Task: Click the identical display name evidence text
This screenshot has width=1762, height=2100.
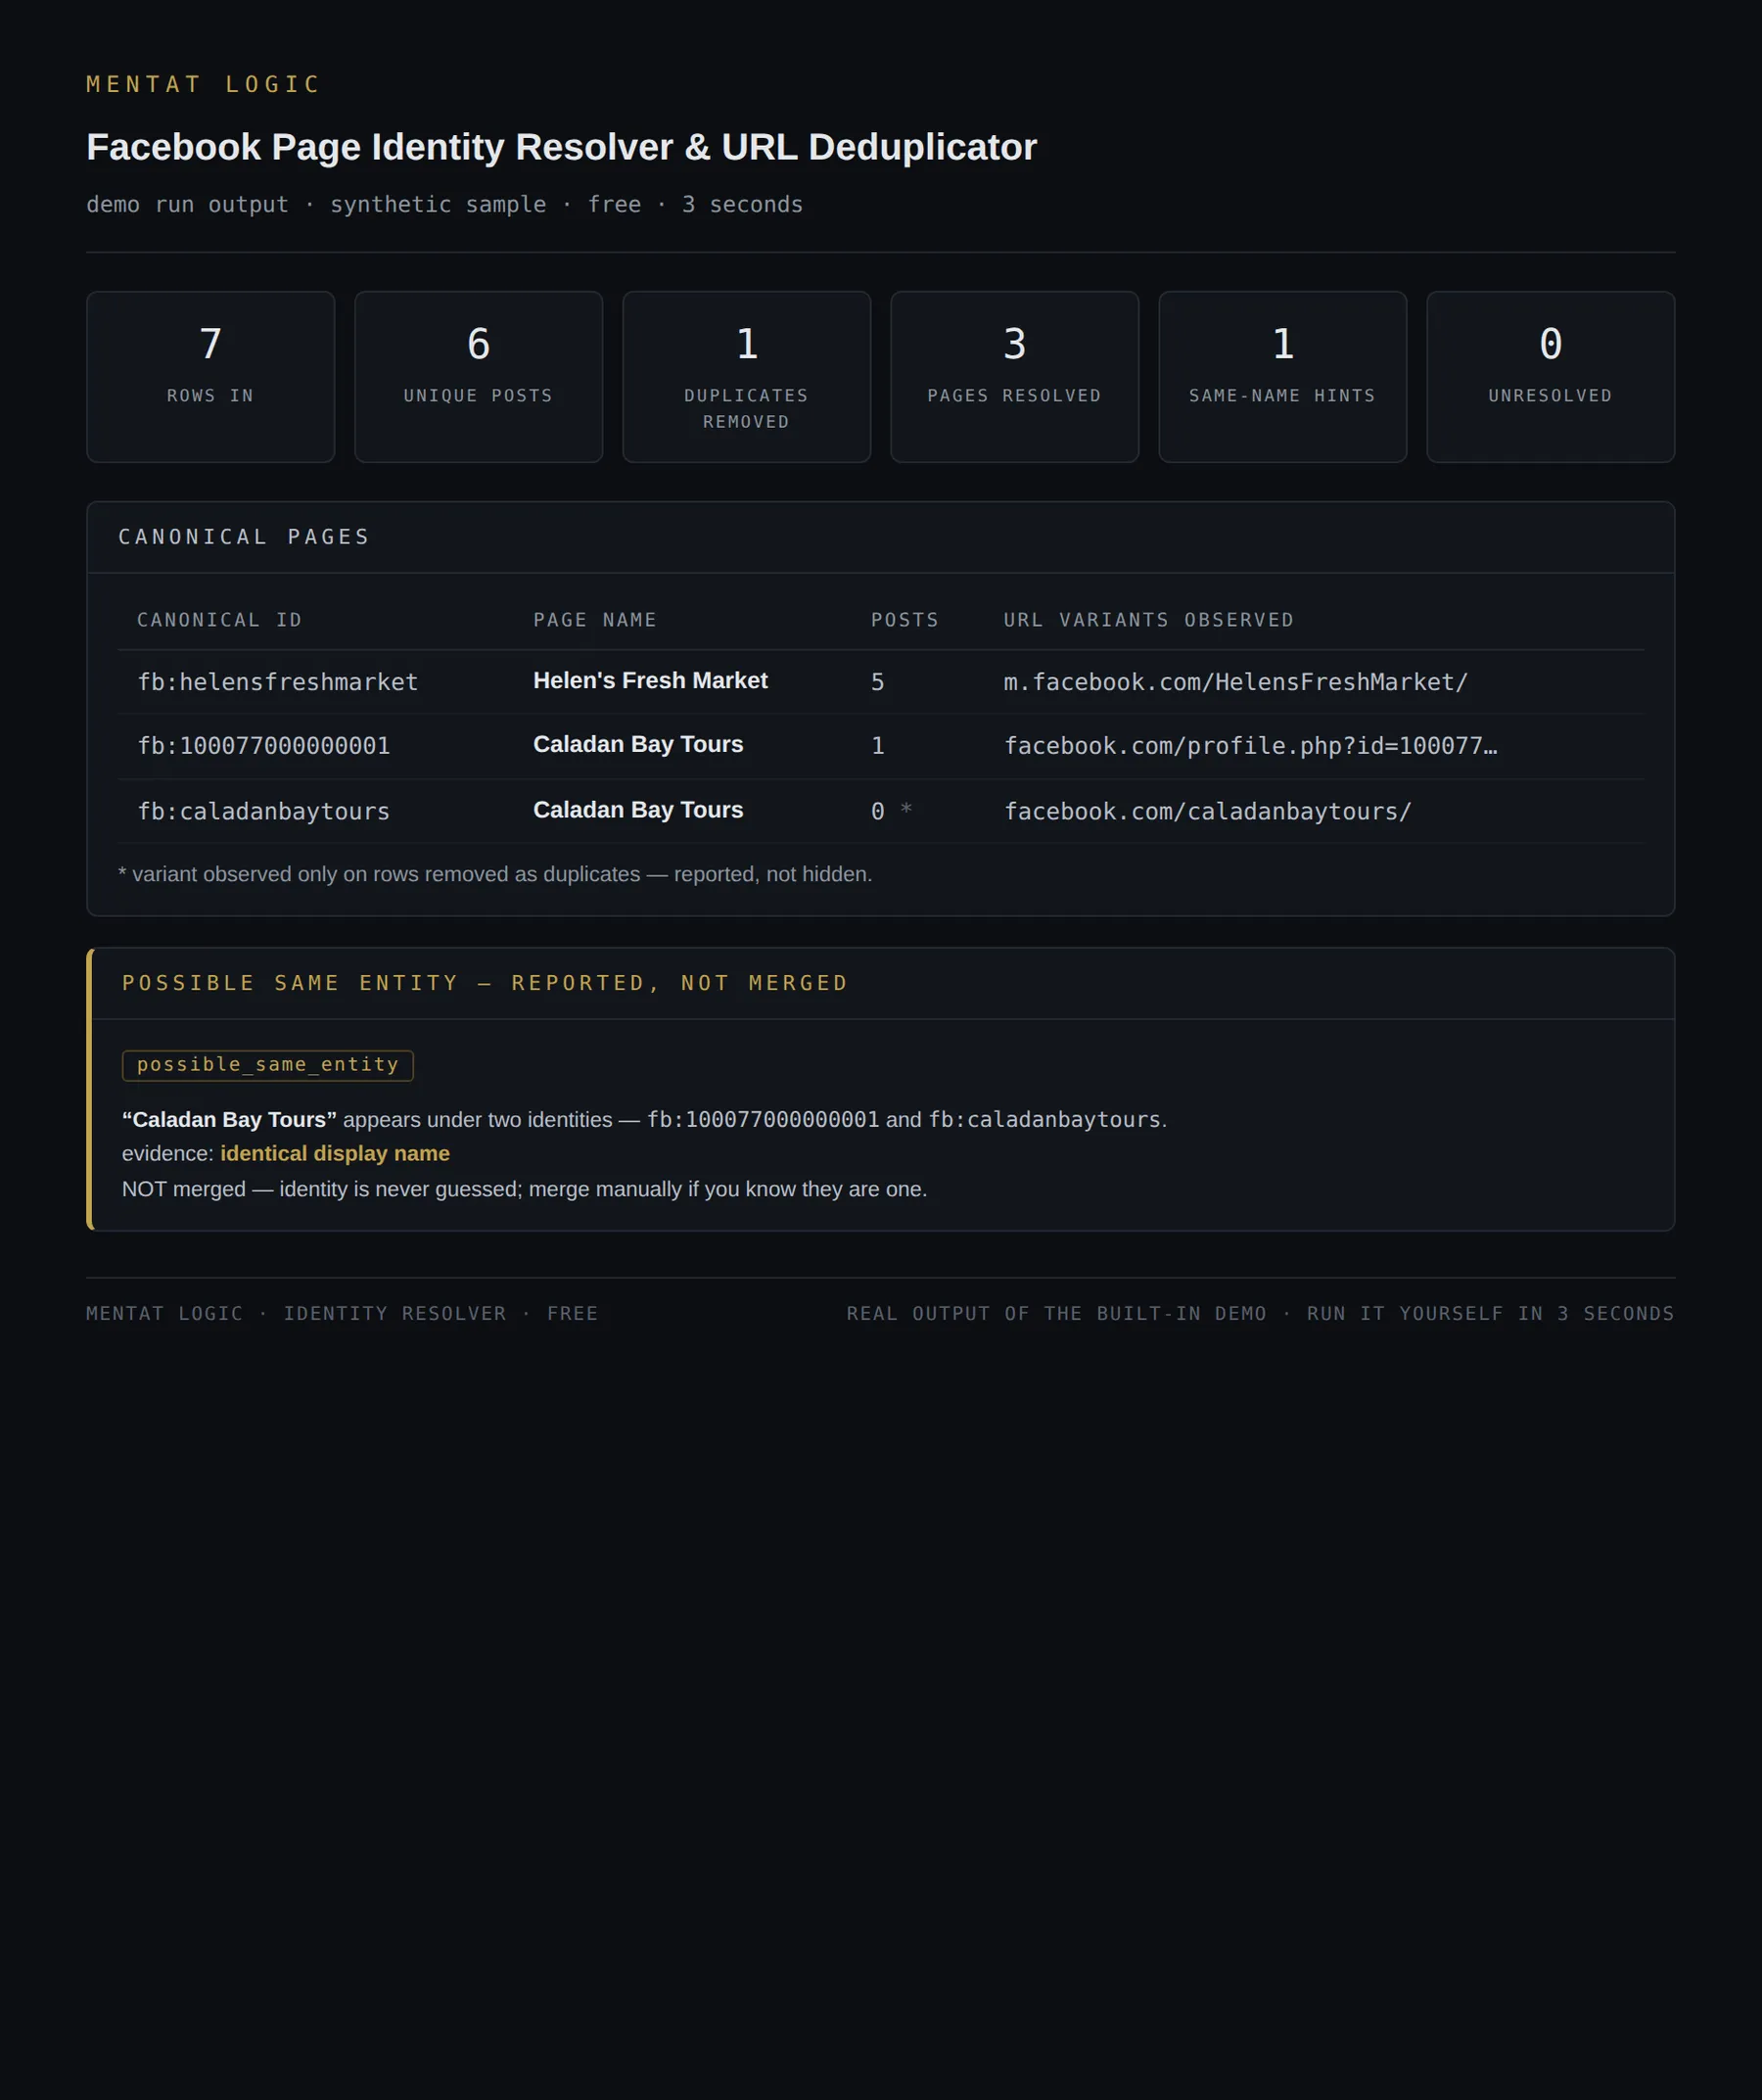Action: coord(335,1154)
